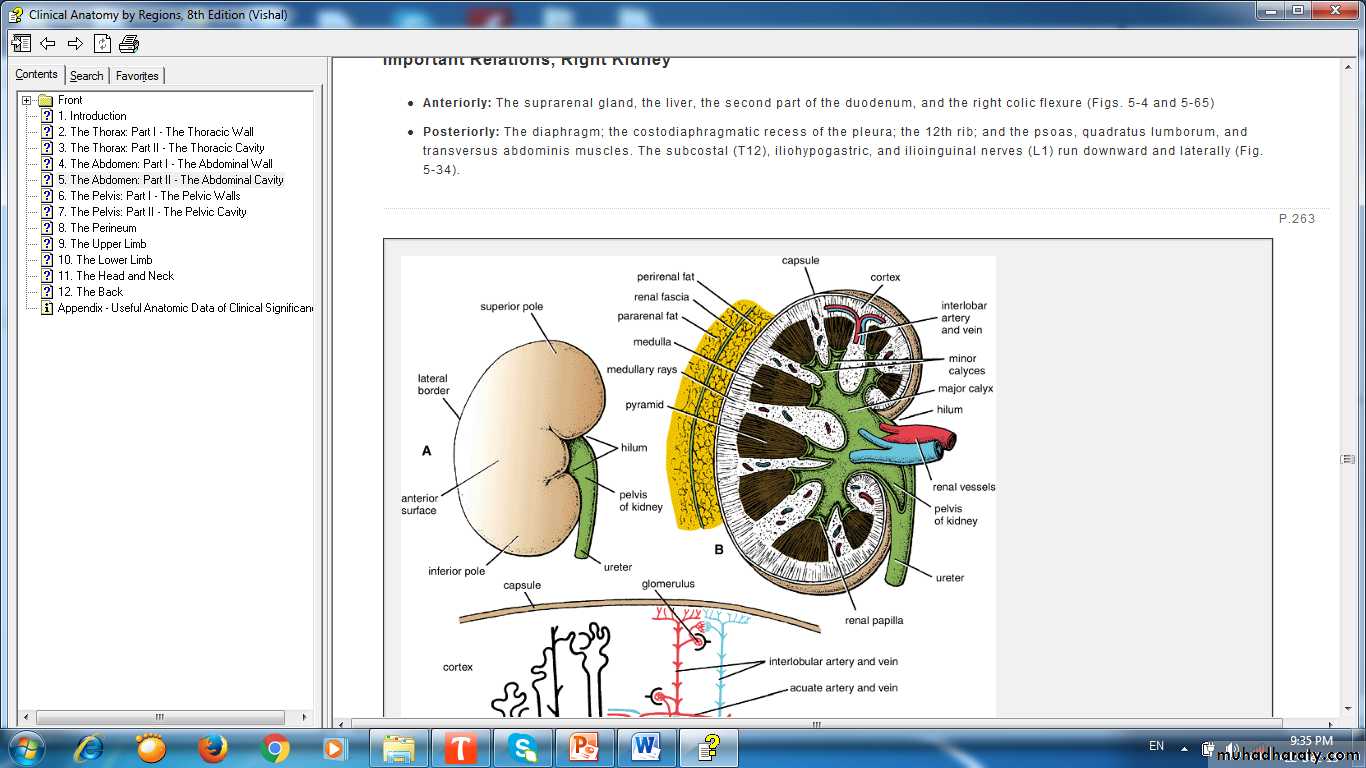Viewport: 1366px width, 768px height.
Task: Click the EN language indicator in tray
Action: [1156, 746]
